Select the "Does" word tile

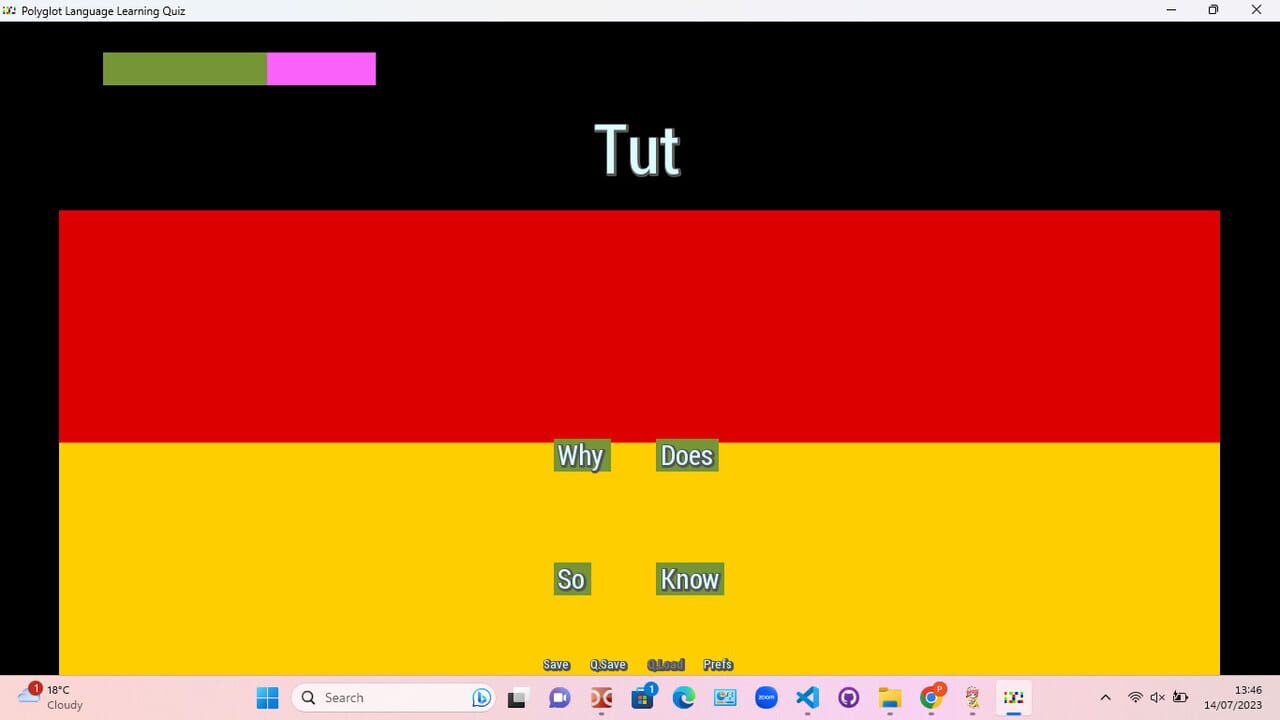(686, 455)
